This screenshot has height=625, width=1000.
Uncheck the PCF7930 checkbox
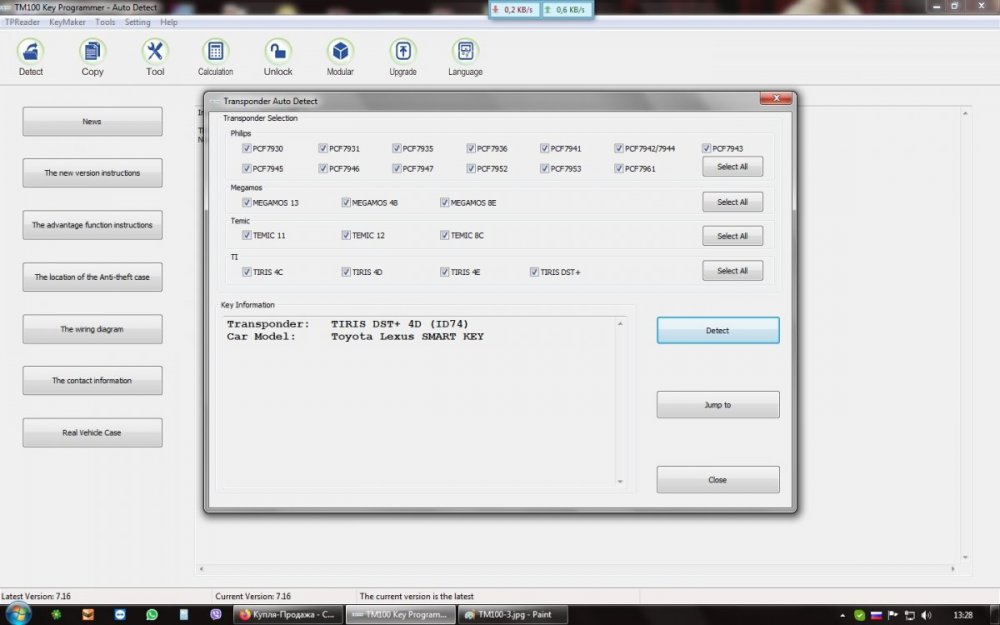pos(247,149)
